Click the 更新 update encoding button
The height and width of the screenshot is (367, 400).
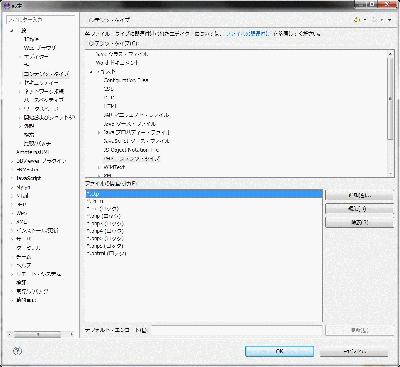click(x=359, y=330)
